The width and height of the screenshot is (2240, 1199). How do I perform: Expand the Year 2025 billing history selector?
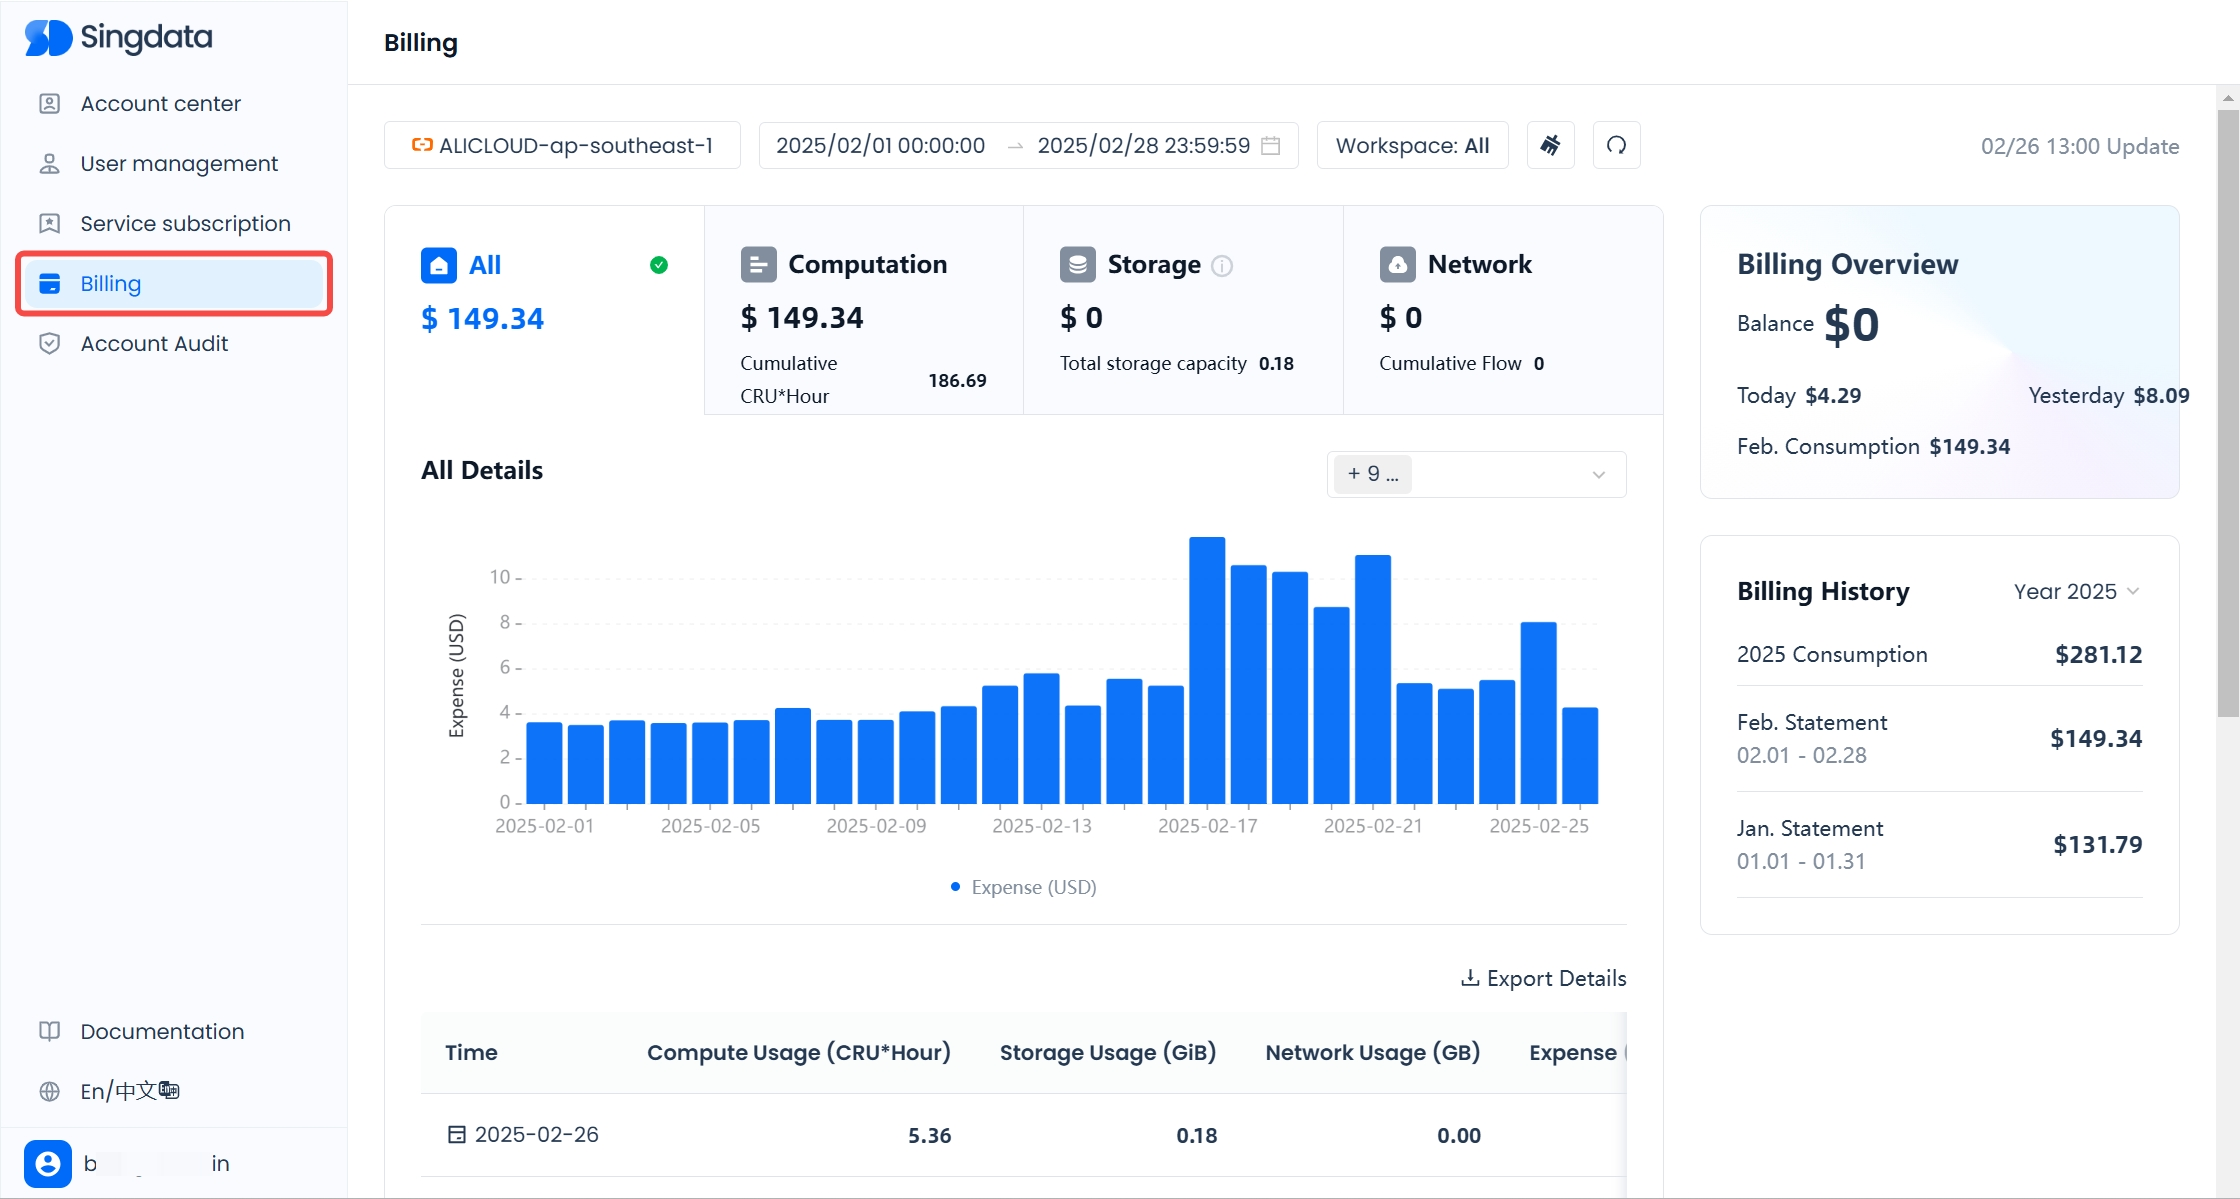pyautogui.click(x=2076, y=592)
